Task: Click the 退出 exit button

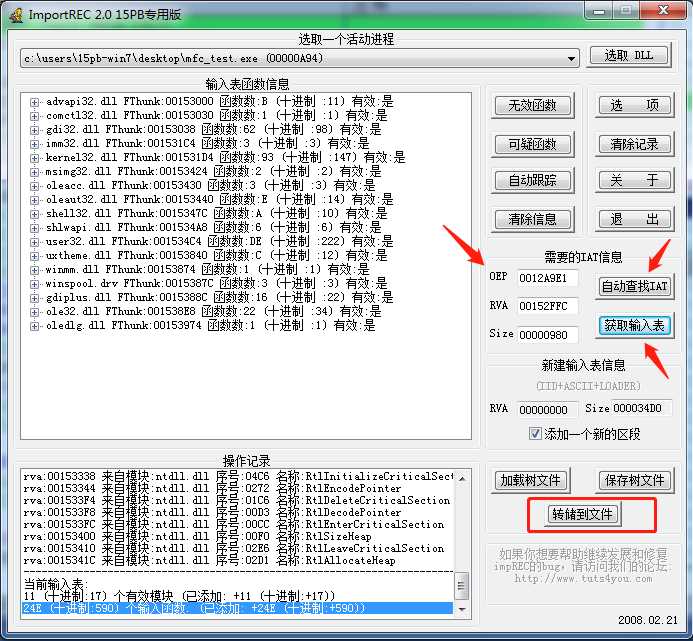Action: (635, 219)
